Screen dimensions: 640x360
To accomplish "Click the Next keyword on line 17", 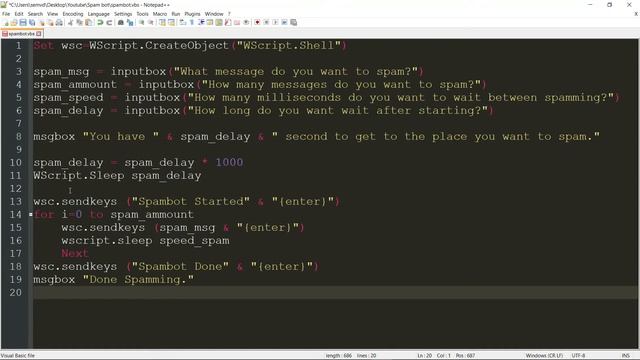I will 75,253.
